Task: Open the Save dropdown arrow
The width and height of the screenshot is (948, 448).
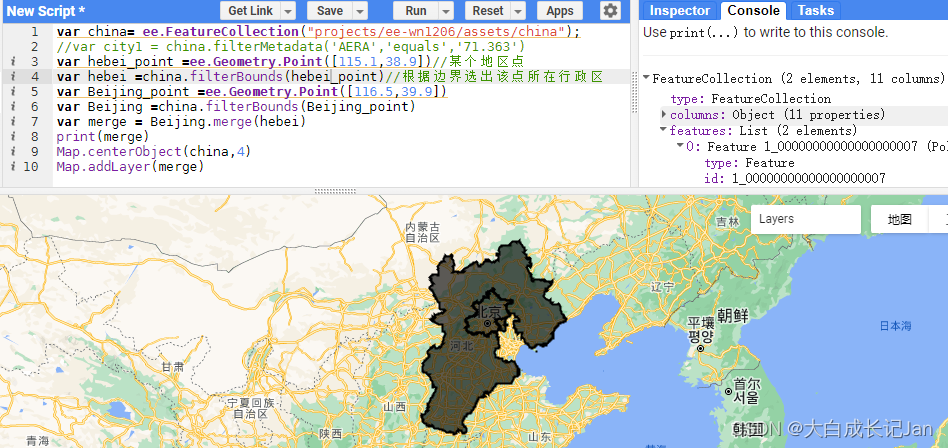Action: click(x=360, y=11)
